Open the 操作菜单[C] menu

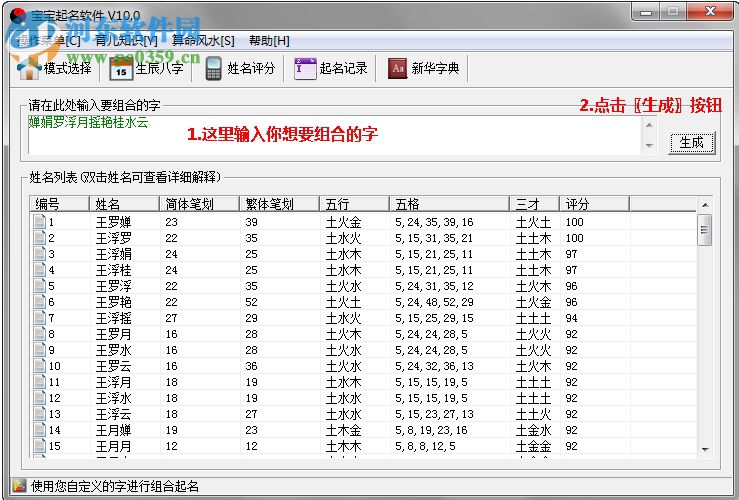point(49,41)
